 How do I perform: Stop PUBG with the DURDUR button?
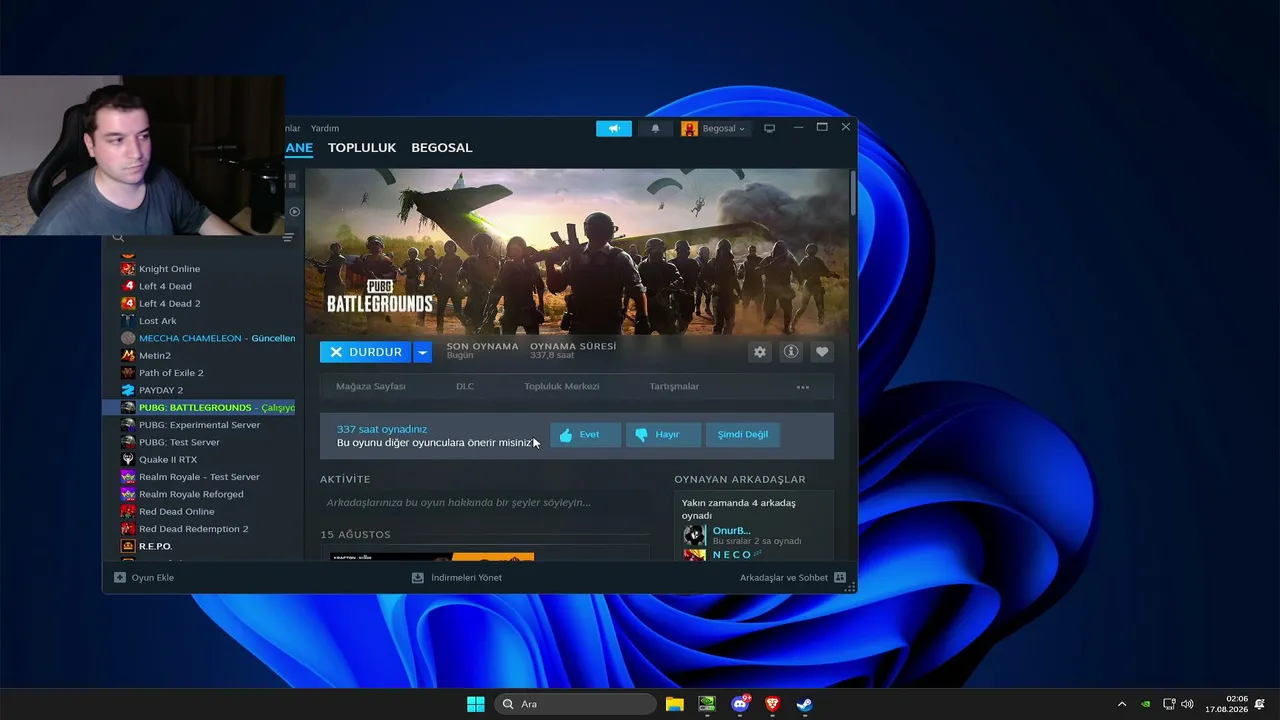366,352
